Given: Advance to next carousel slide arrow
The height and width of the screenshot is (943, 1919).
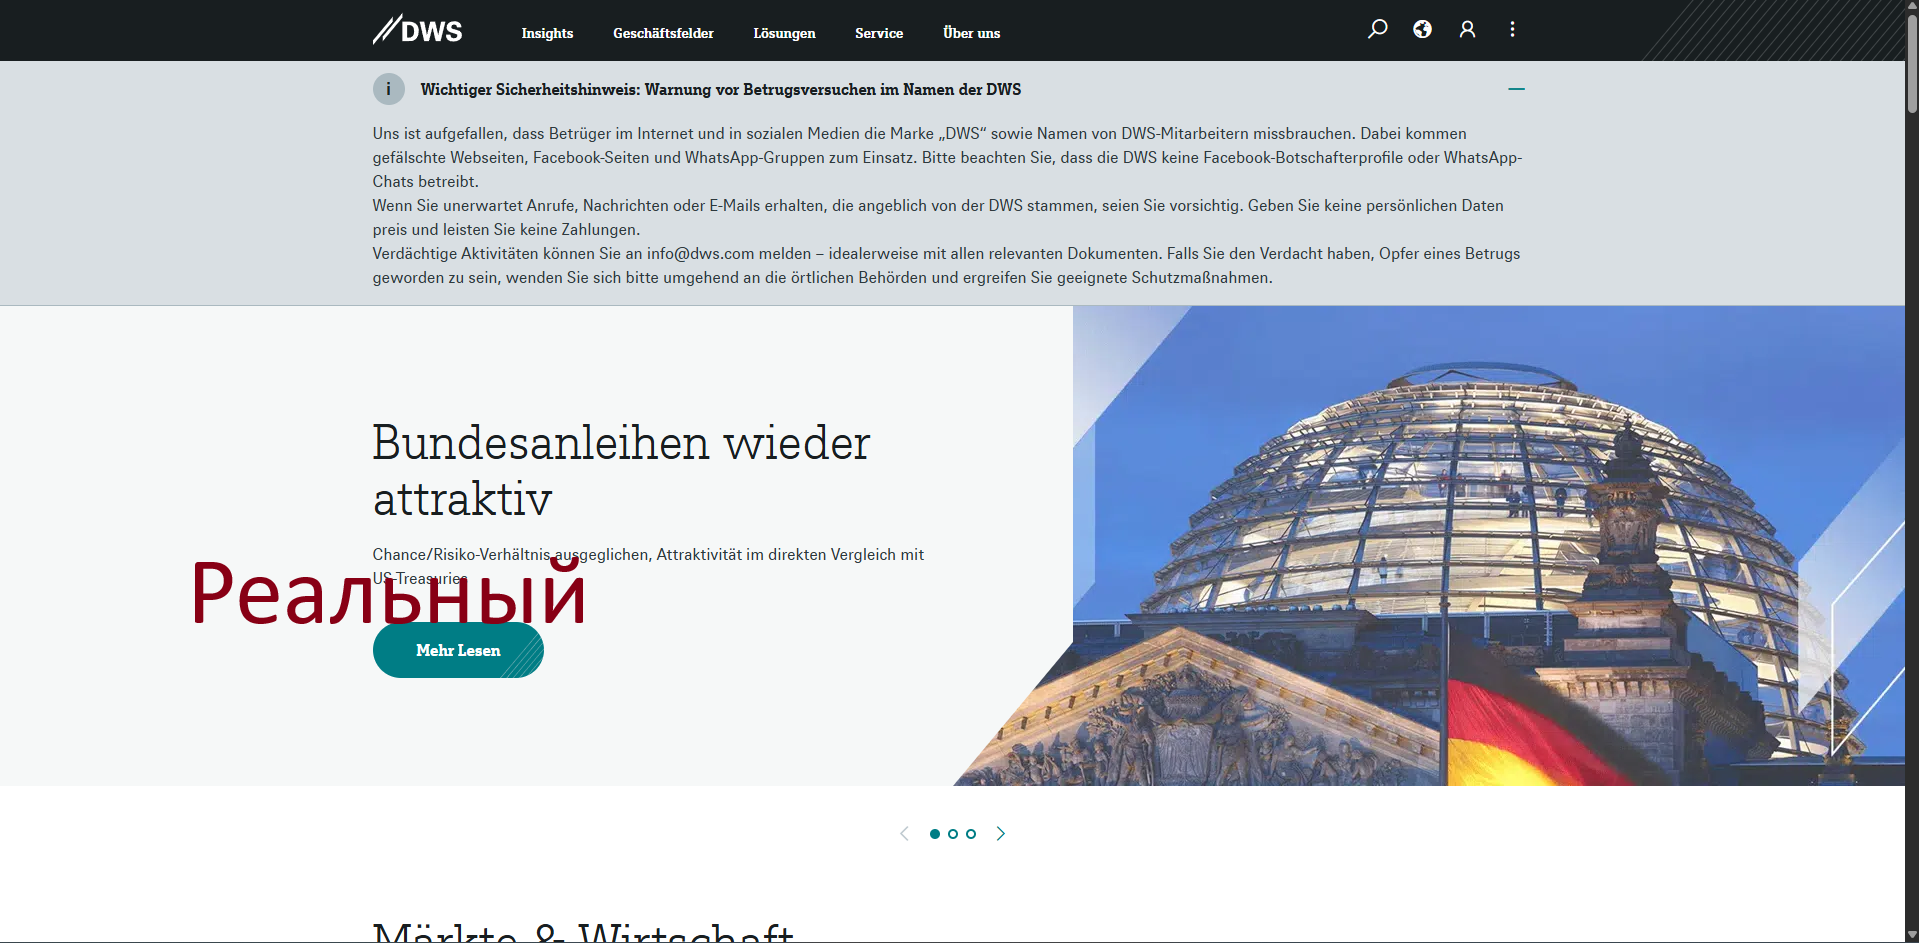Looking at the screenshot, I should pos(1000,833).
